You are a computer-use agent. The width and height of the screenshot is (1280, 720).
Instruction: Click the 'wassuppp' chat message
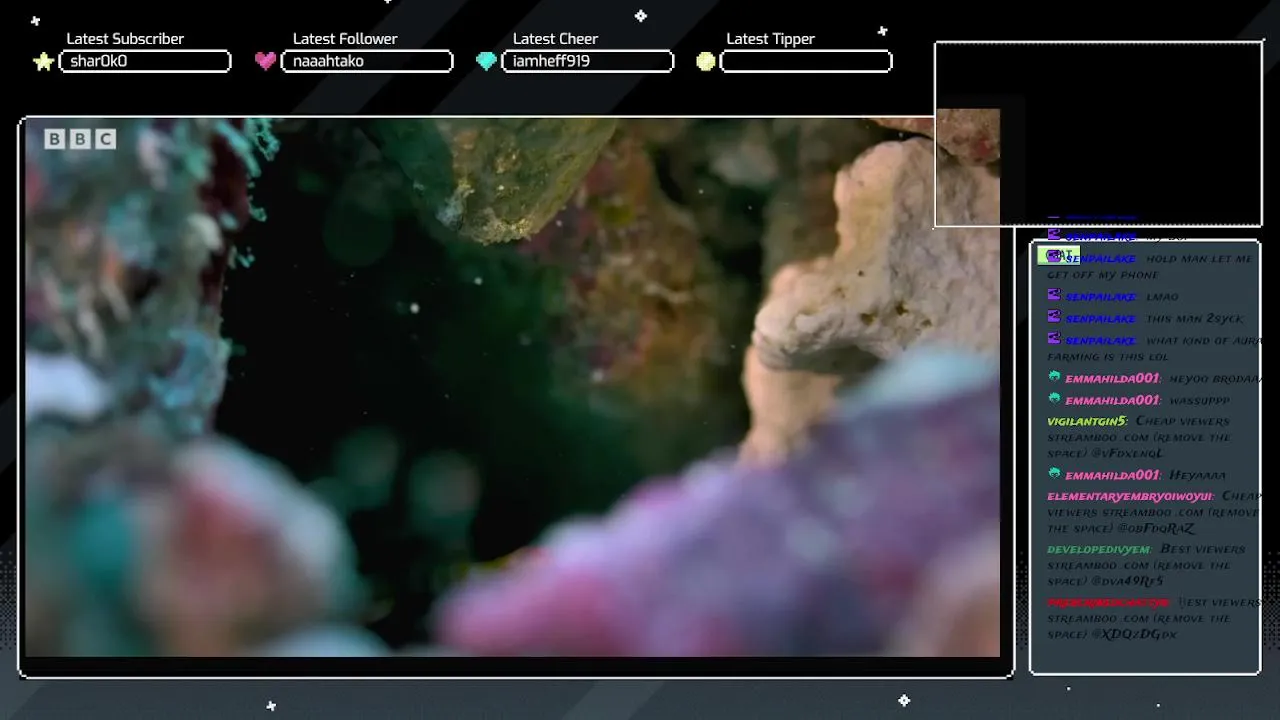1200,400
